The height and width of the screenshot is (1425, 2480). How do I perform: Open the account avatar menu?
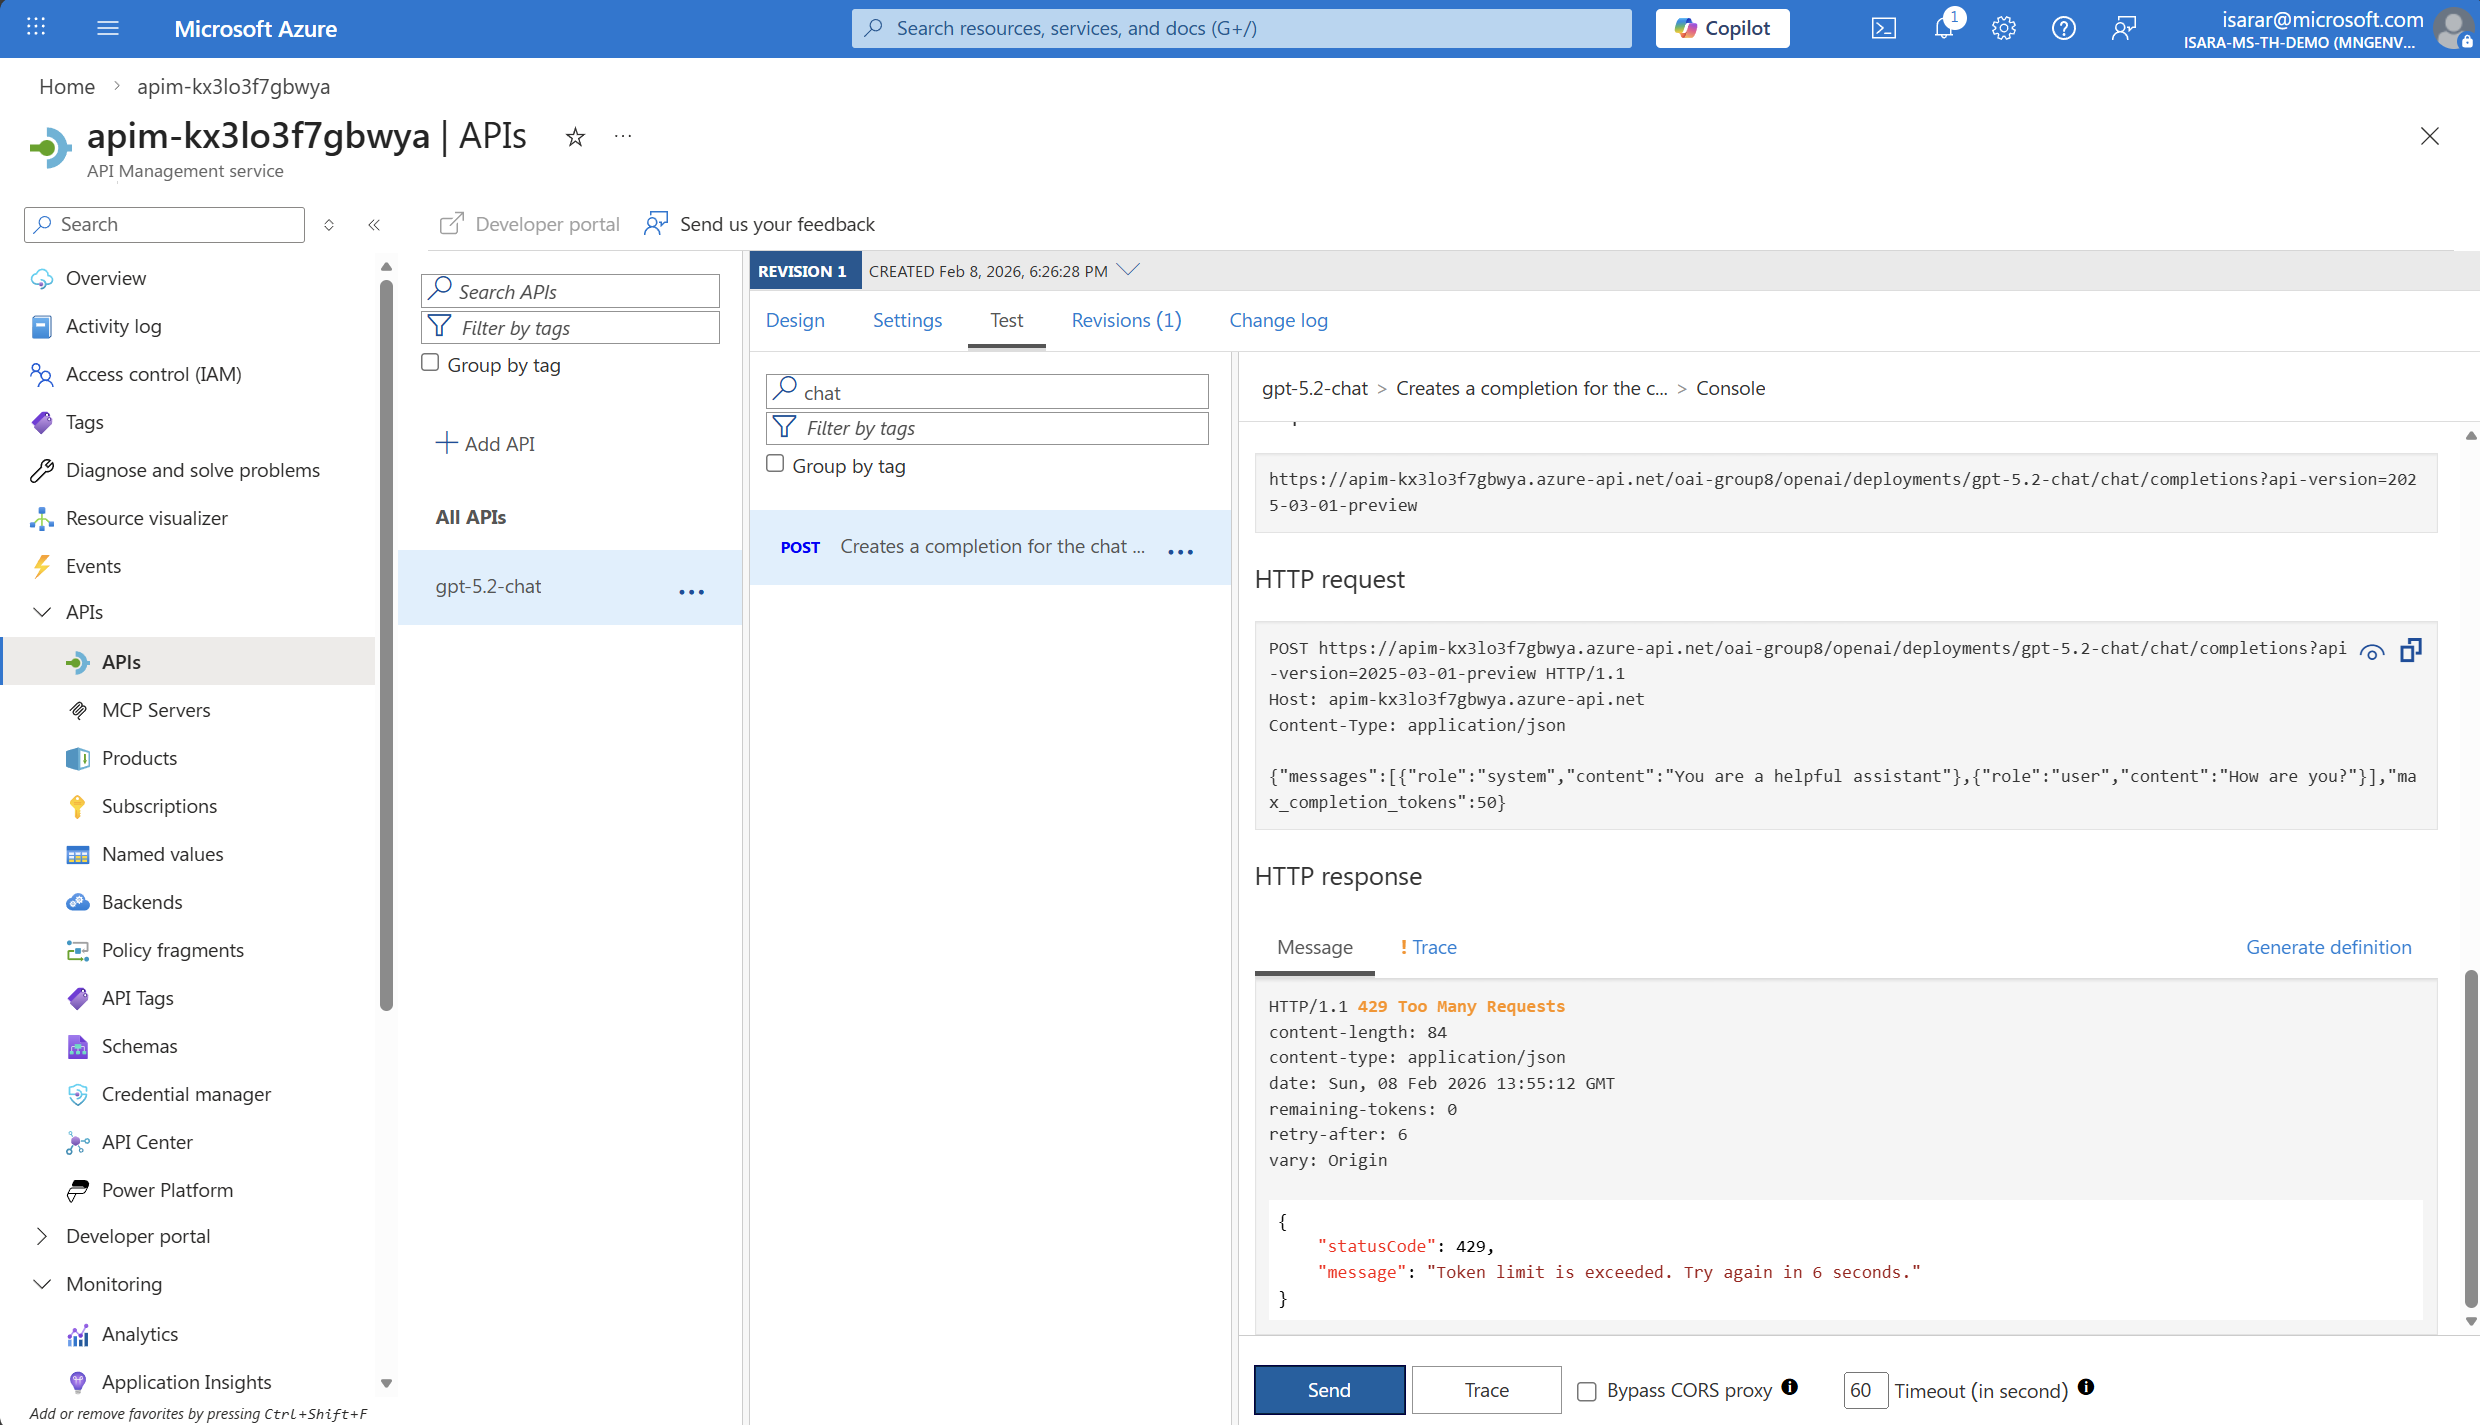click(x=2453, y=28)
